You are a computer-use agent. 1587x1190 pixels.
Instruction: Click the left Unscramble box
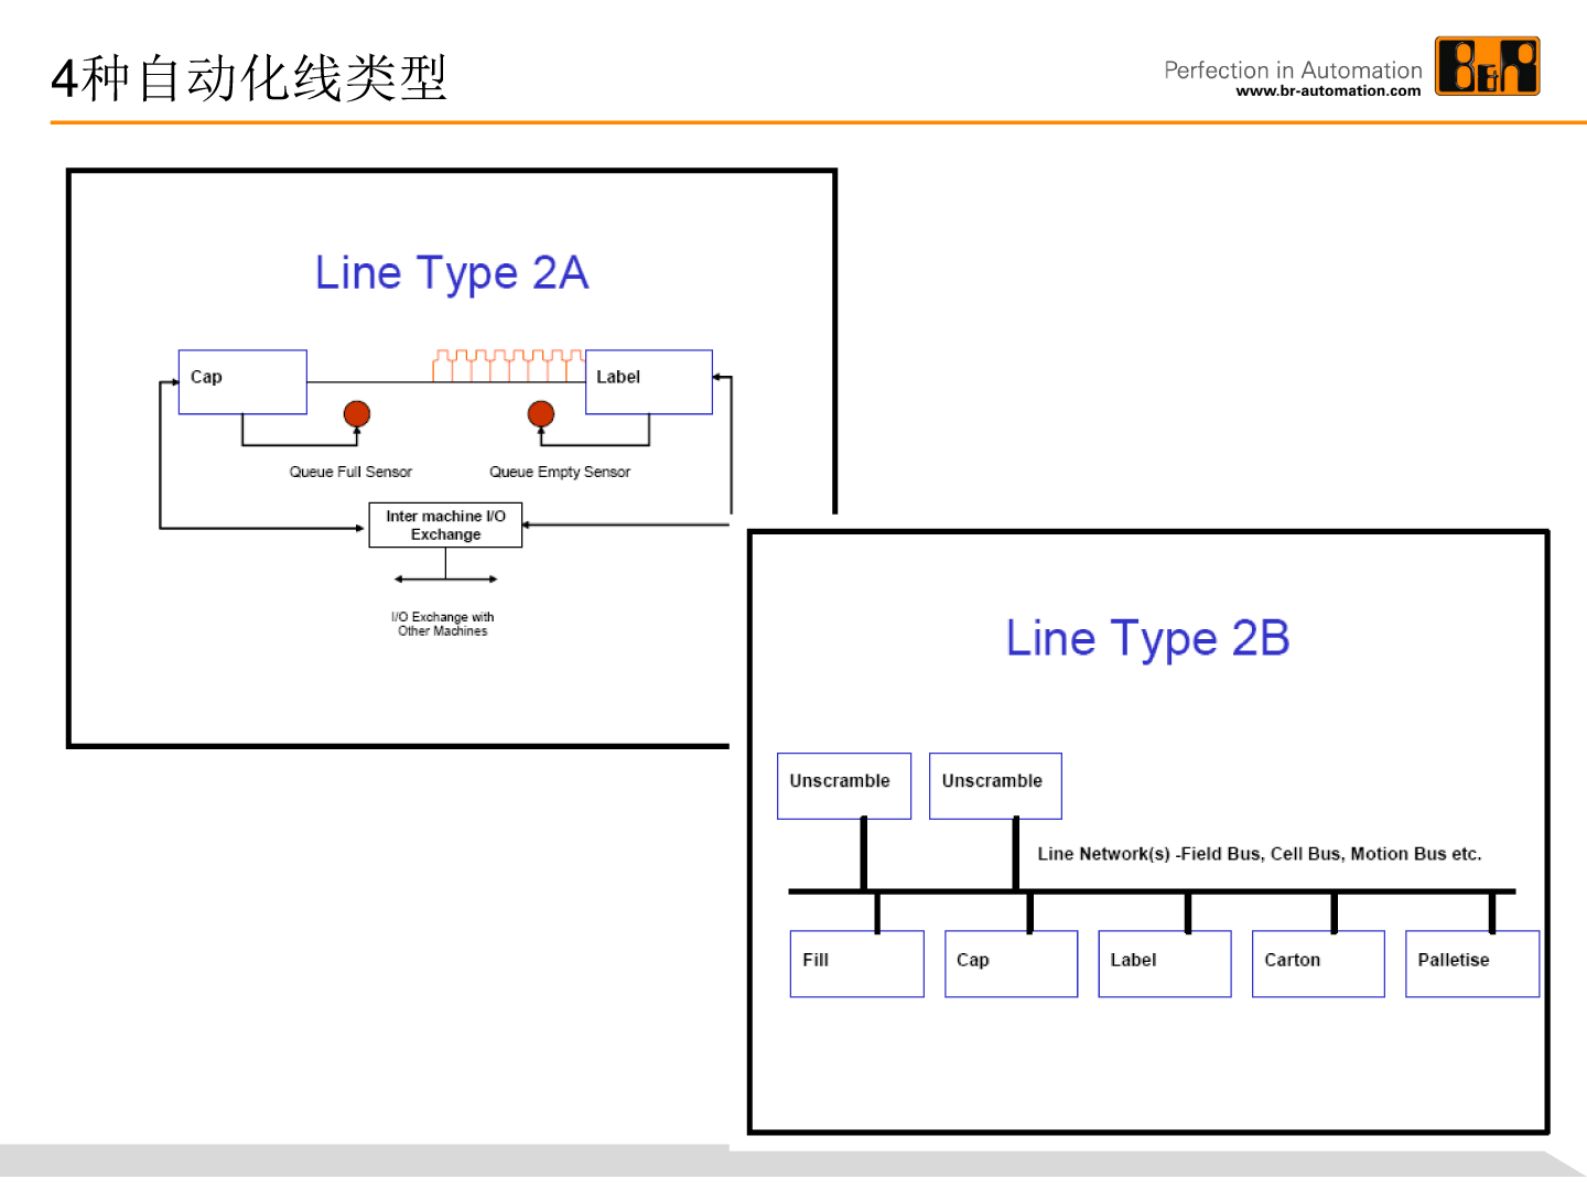pos(844,786)
